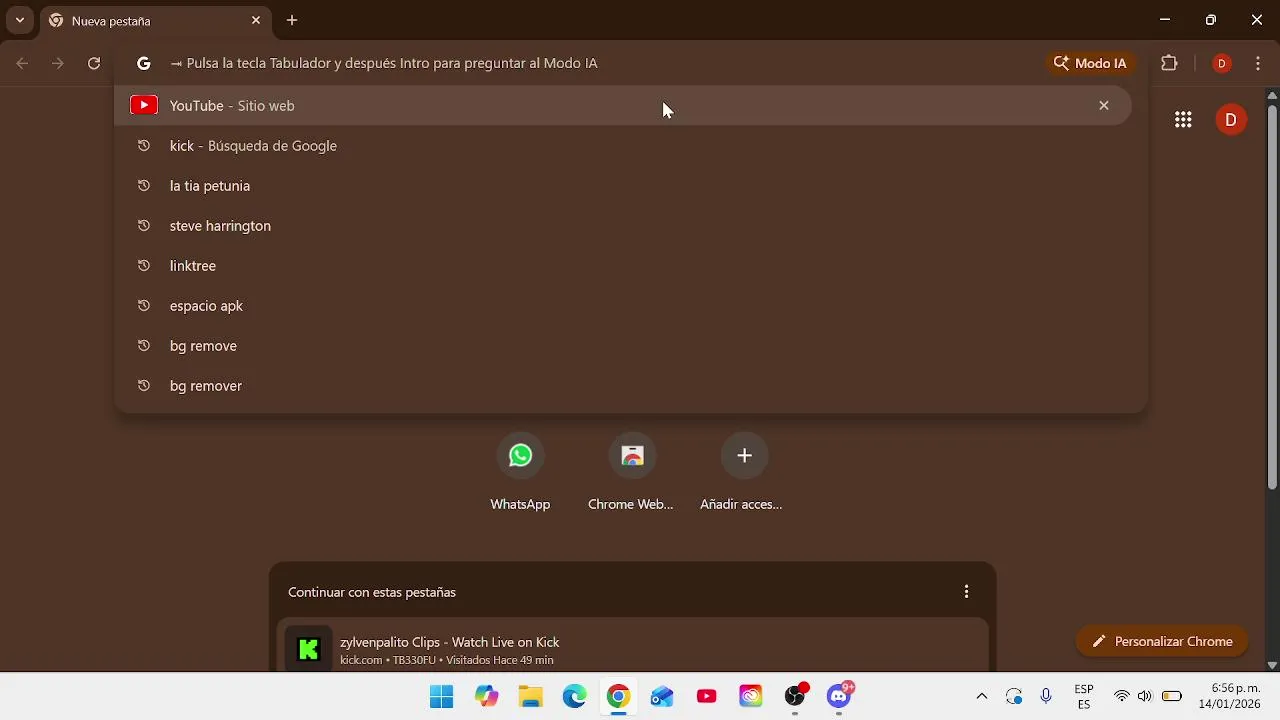Screen dimensions: 1280x720
Task: Pick the bg remove suggestion
Action: [x=622, y=345]
